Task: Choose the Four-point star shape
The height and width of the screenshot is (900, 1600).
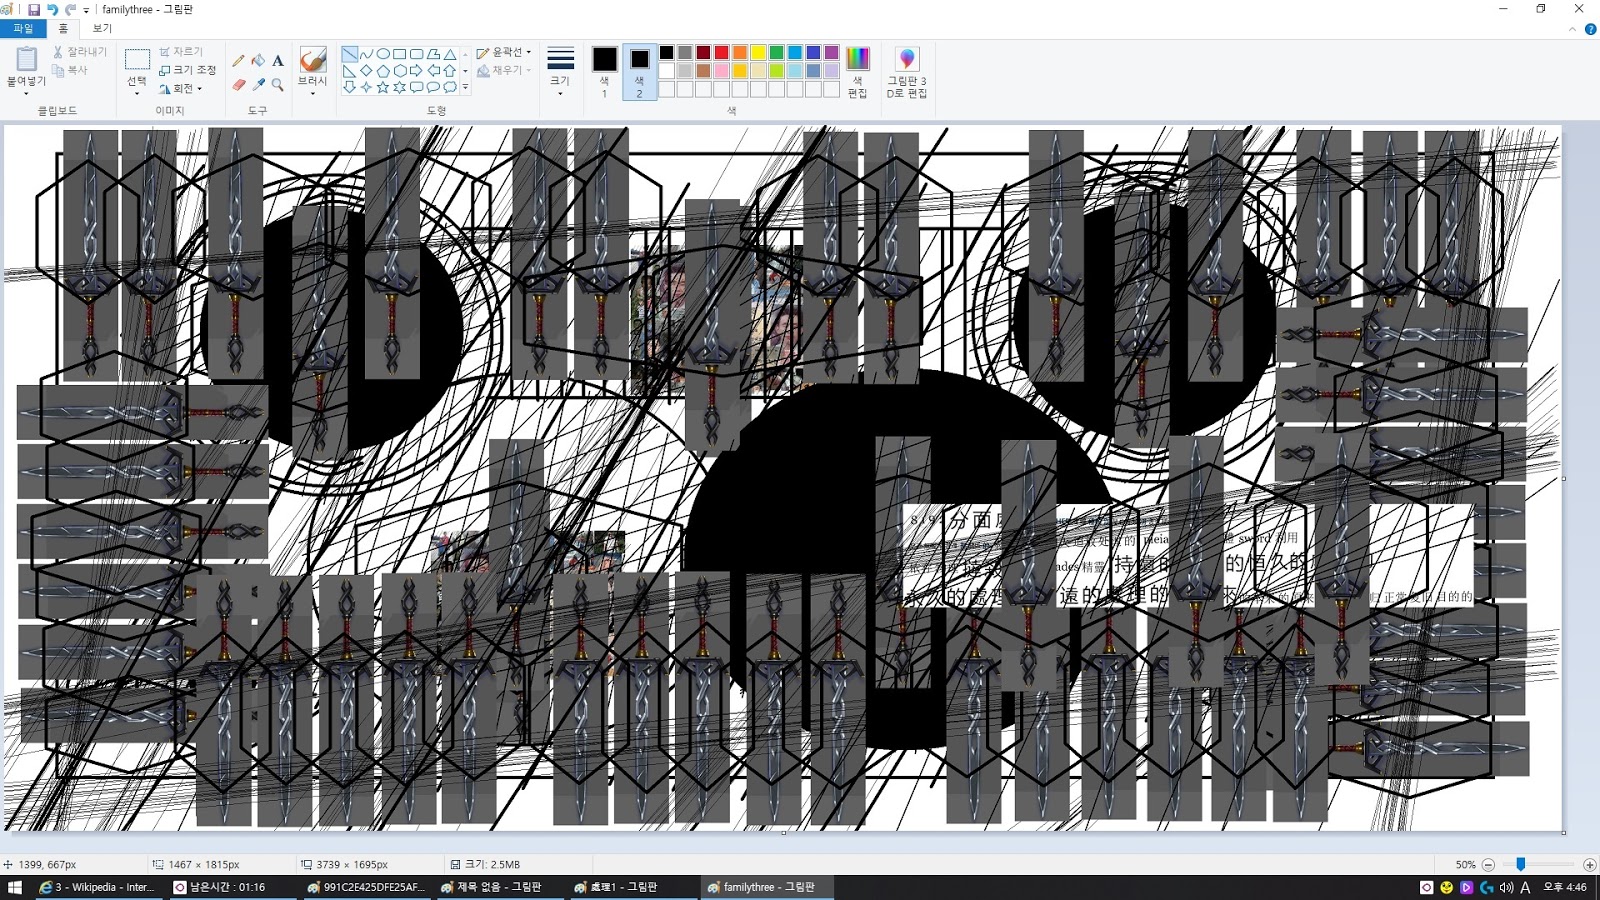Action: coord(366,87)
